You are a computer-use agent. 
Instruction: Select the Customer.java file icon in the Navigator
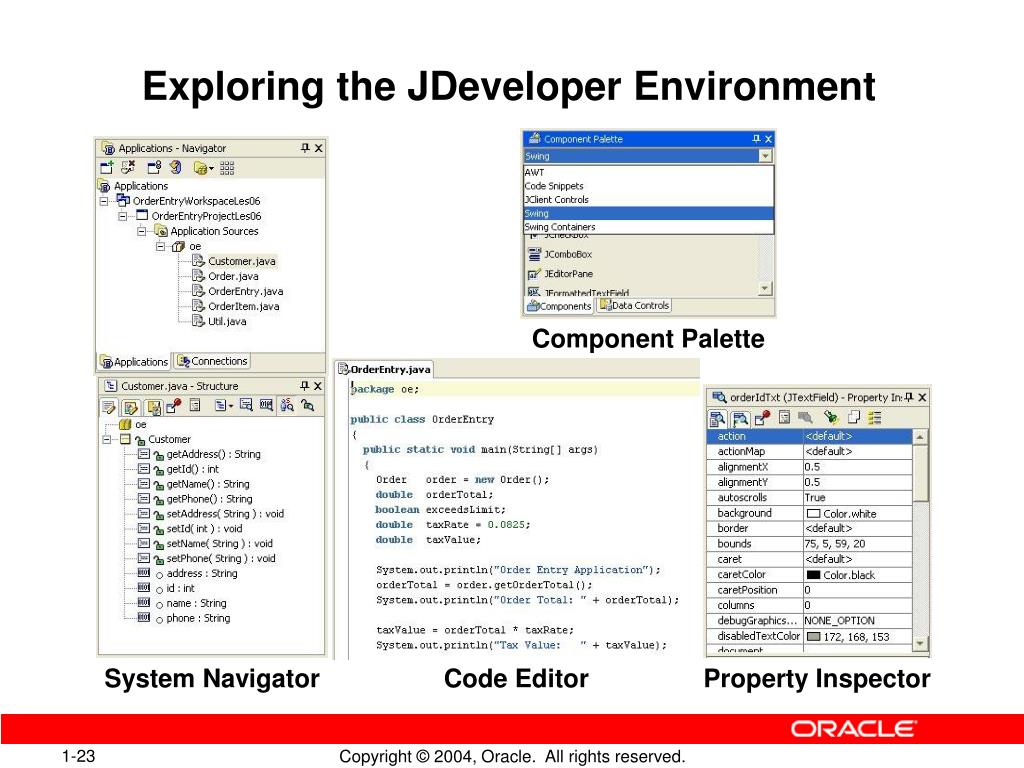click(x=199, y=261)
